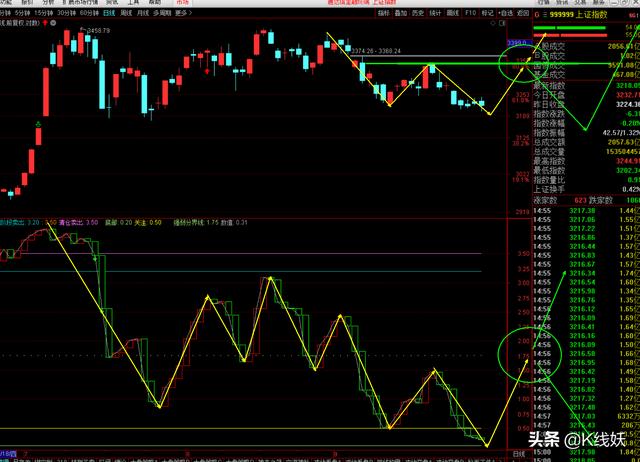Select the 月线 monthly period tab
This screenshot has width=640, height=462.
(143, 13)
